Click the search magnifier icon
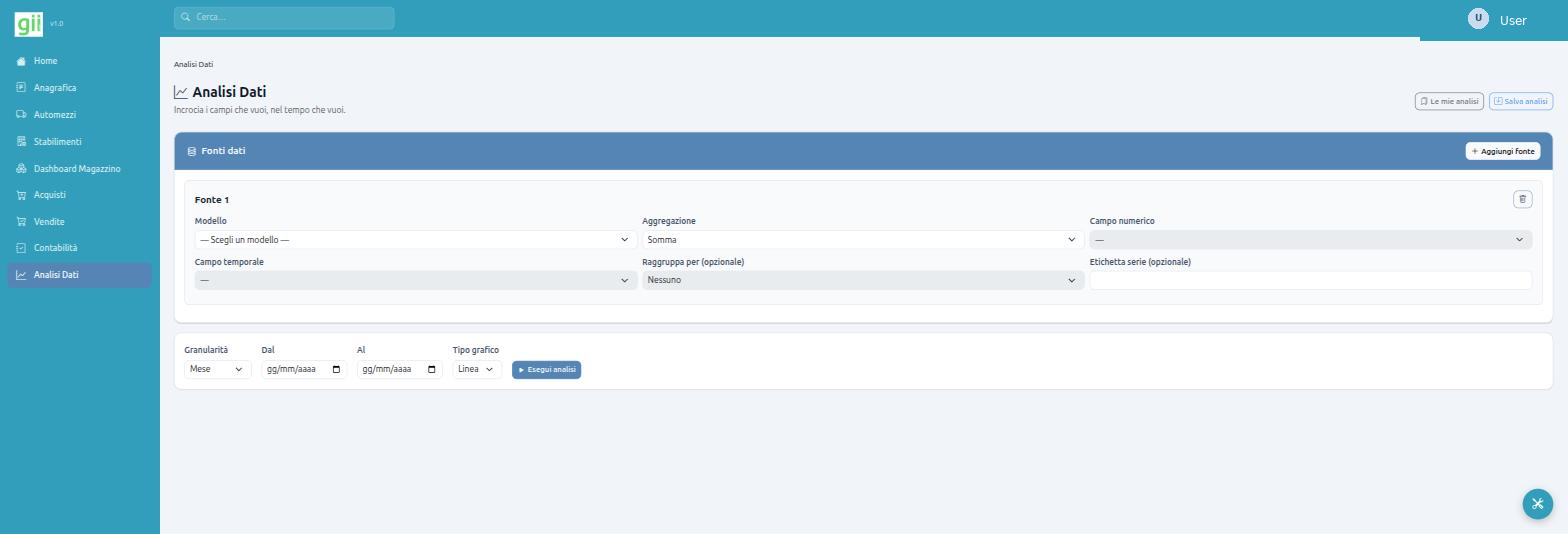1568x534 pixels. pyautogui.click(x=185, y=17)
